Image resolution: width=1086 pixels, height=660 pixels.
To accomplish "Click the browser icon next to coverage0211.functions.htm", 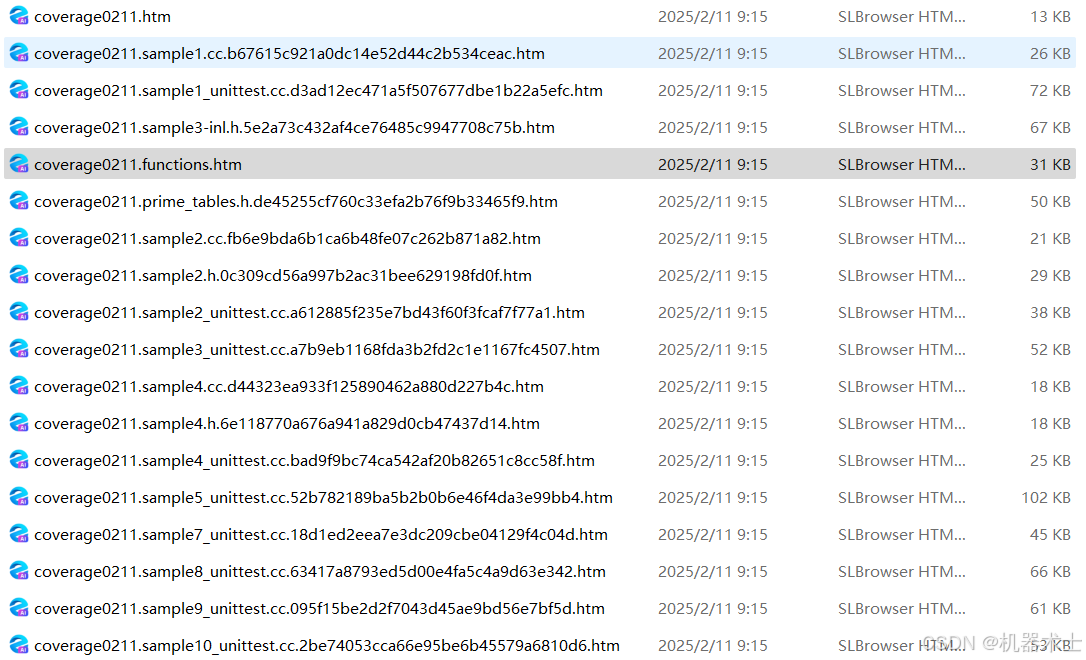I will click(x=18, y=164).
